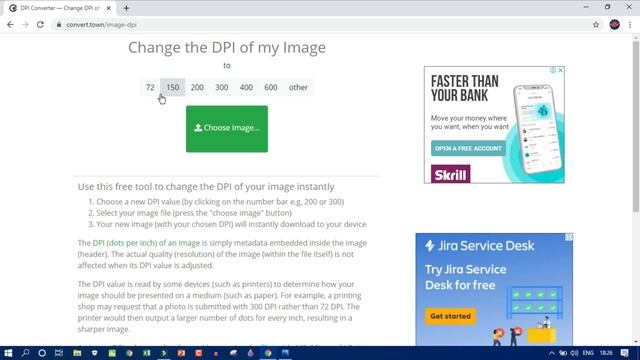
Task: Go forward in browser history
Action: tap(25, 24)
